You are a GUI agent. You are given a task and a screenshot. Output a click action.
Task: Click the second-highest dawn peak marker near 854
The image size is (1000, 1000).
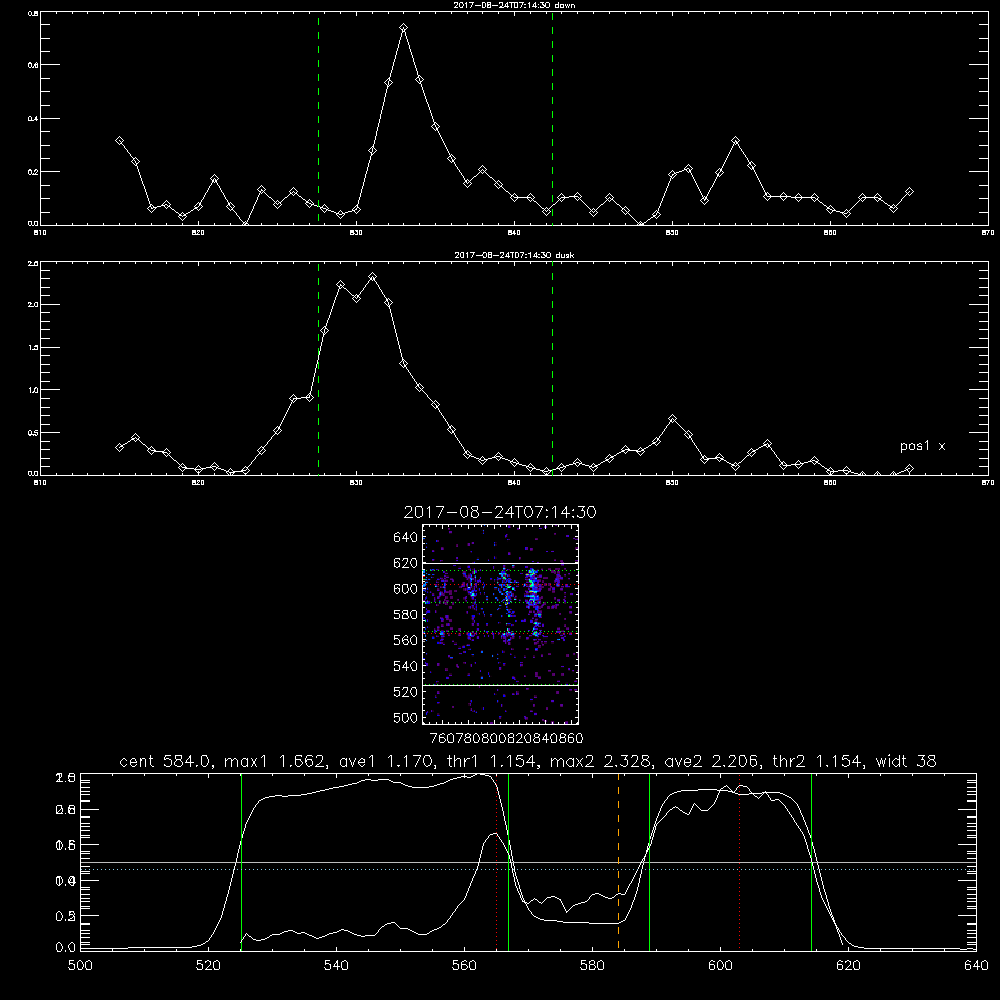tap(735, 140)
